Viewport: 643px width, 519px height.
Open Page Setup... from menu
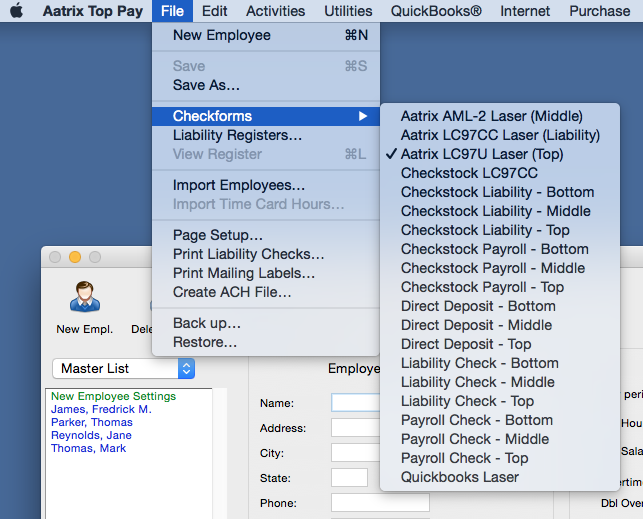266,235
